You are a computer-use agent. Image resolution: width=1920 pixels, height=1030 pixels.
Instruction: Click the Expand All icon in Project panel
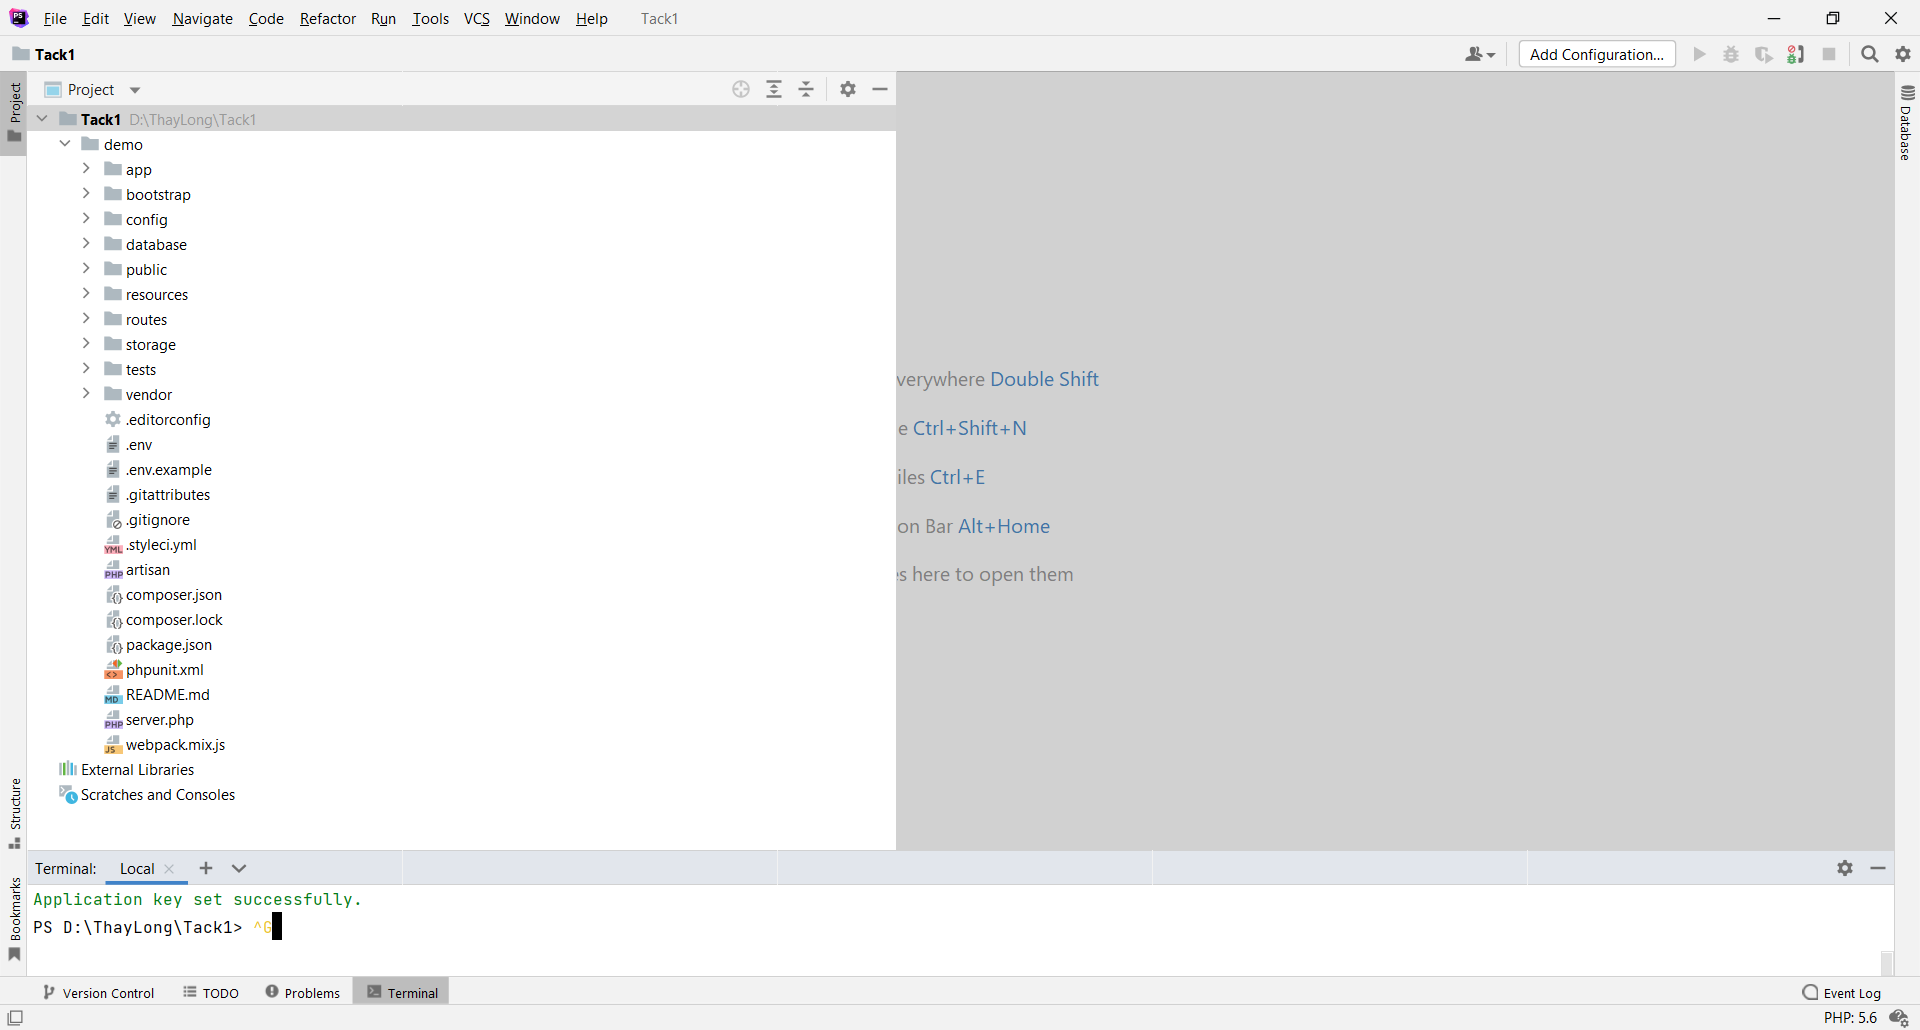[x=774, y=89]
